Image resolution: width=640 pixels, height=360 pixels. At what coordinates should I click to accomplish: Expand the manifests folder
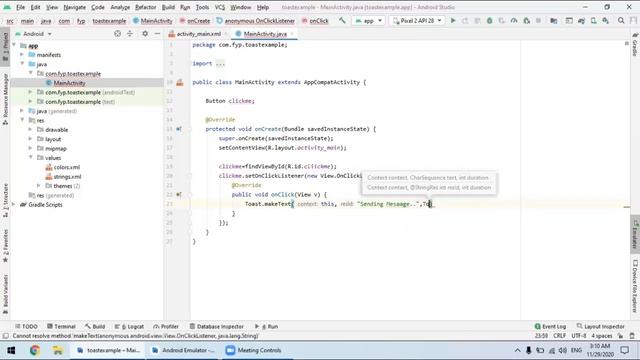(22, 55)
